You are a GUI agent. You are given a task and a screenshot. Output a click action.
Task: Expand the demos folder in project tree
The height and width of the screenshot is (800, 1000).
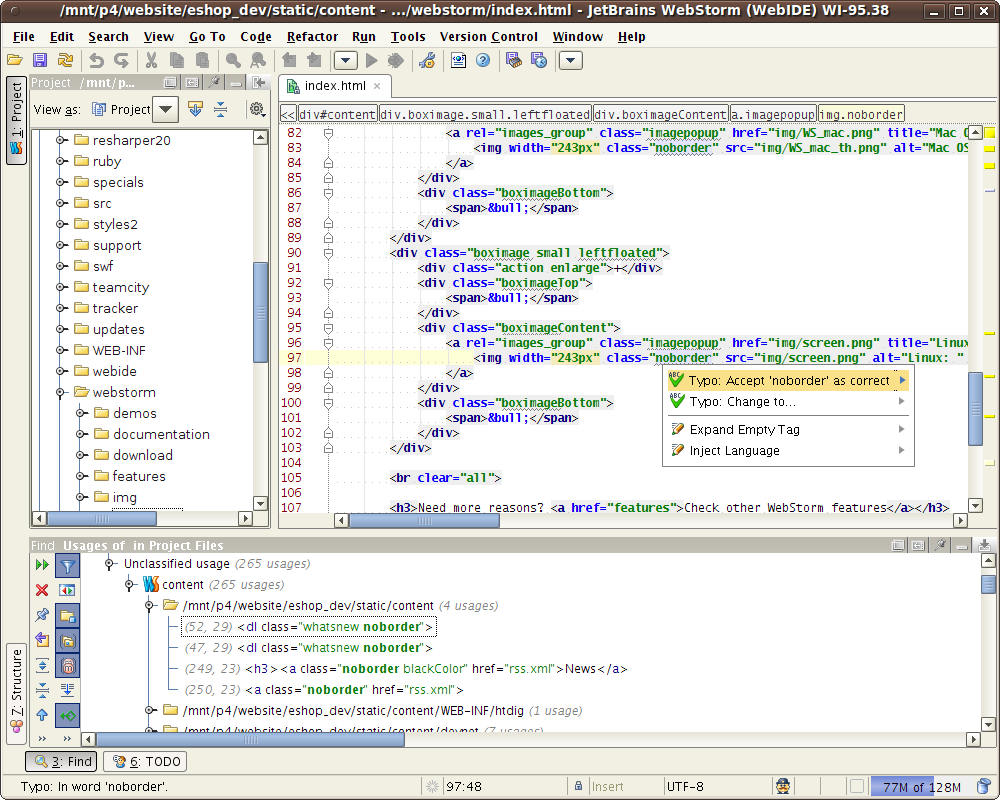pyautogui.click(x=81, y=413)
